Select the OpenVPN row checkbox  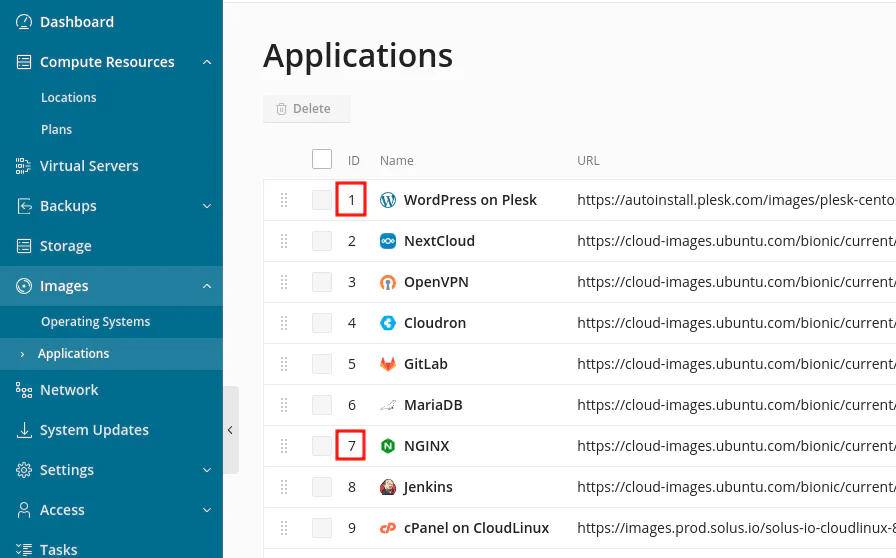tap(322, 282)
